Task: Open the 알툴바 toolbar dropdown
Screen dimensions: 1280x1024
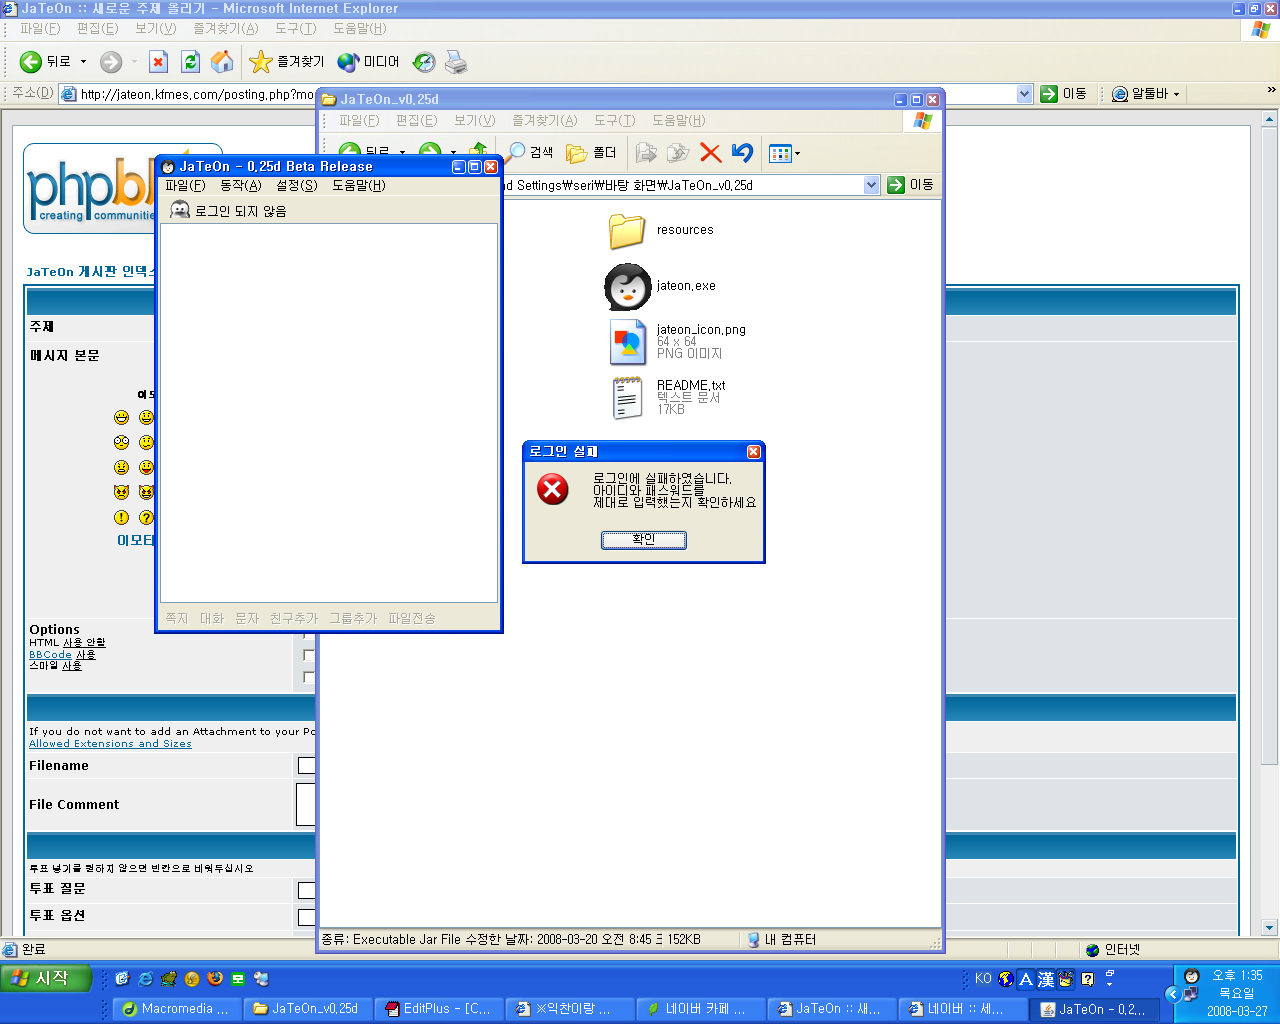Action: tap(1176, 94)
